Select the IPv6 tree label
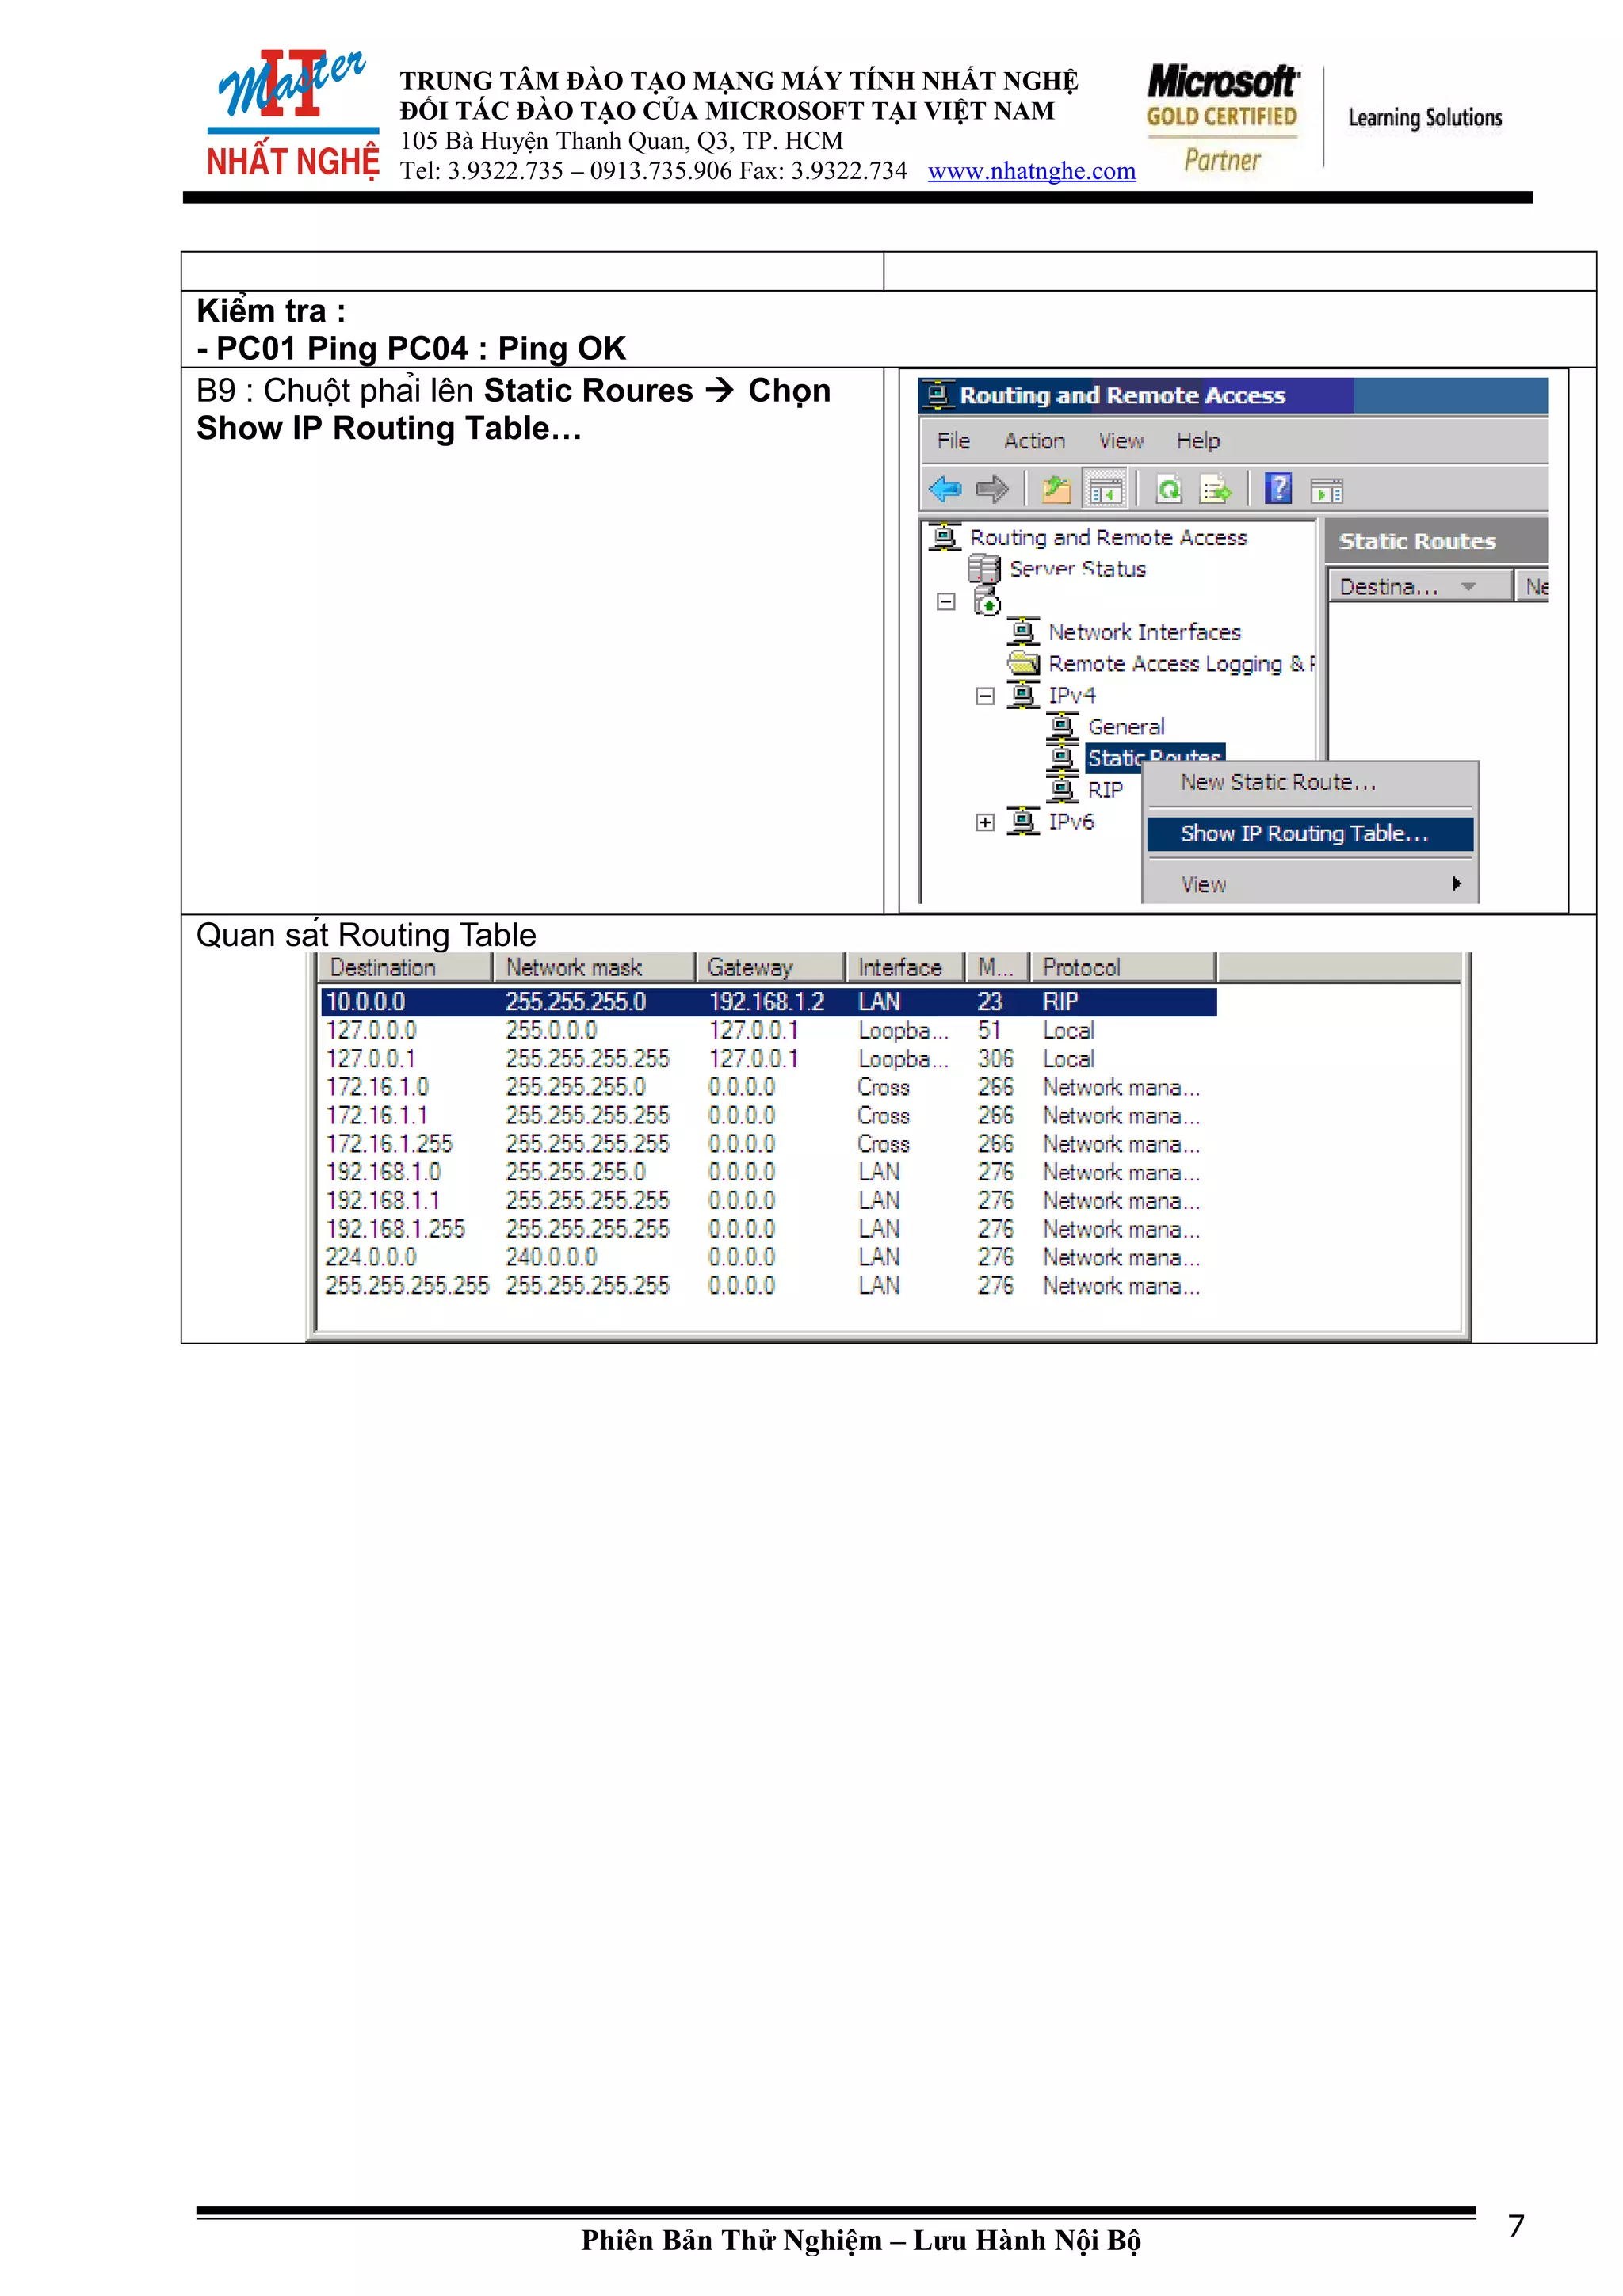 pyautogui.click(x=1071, y=821)
